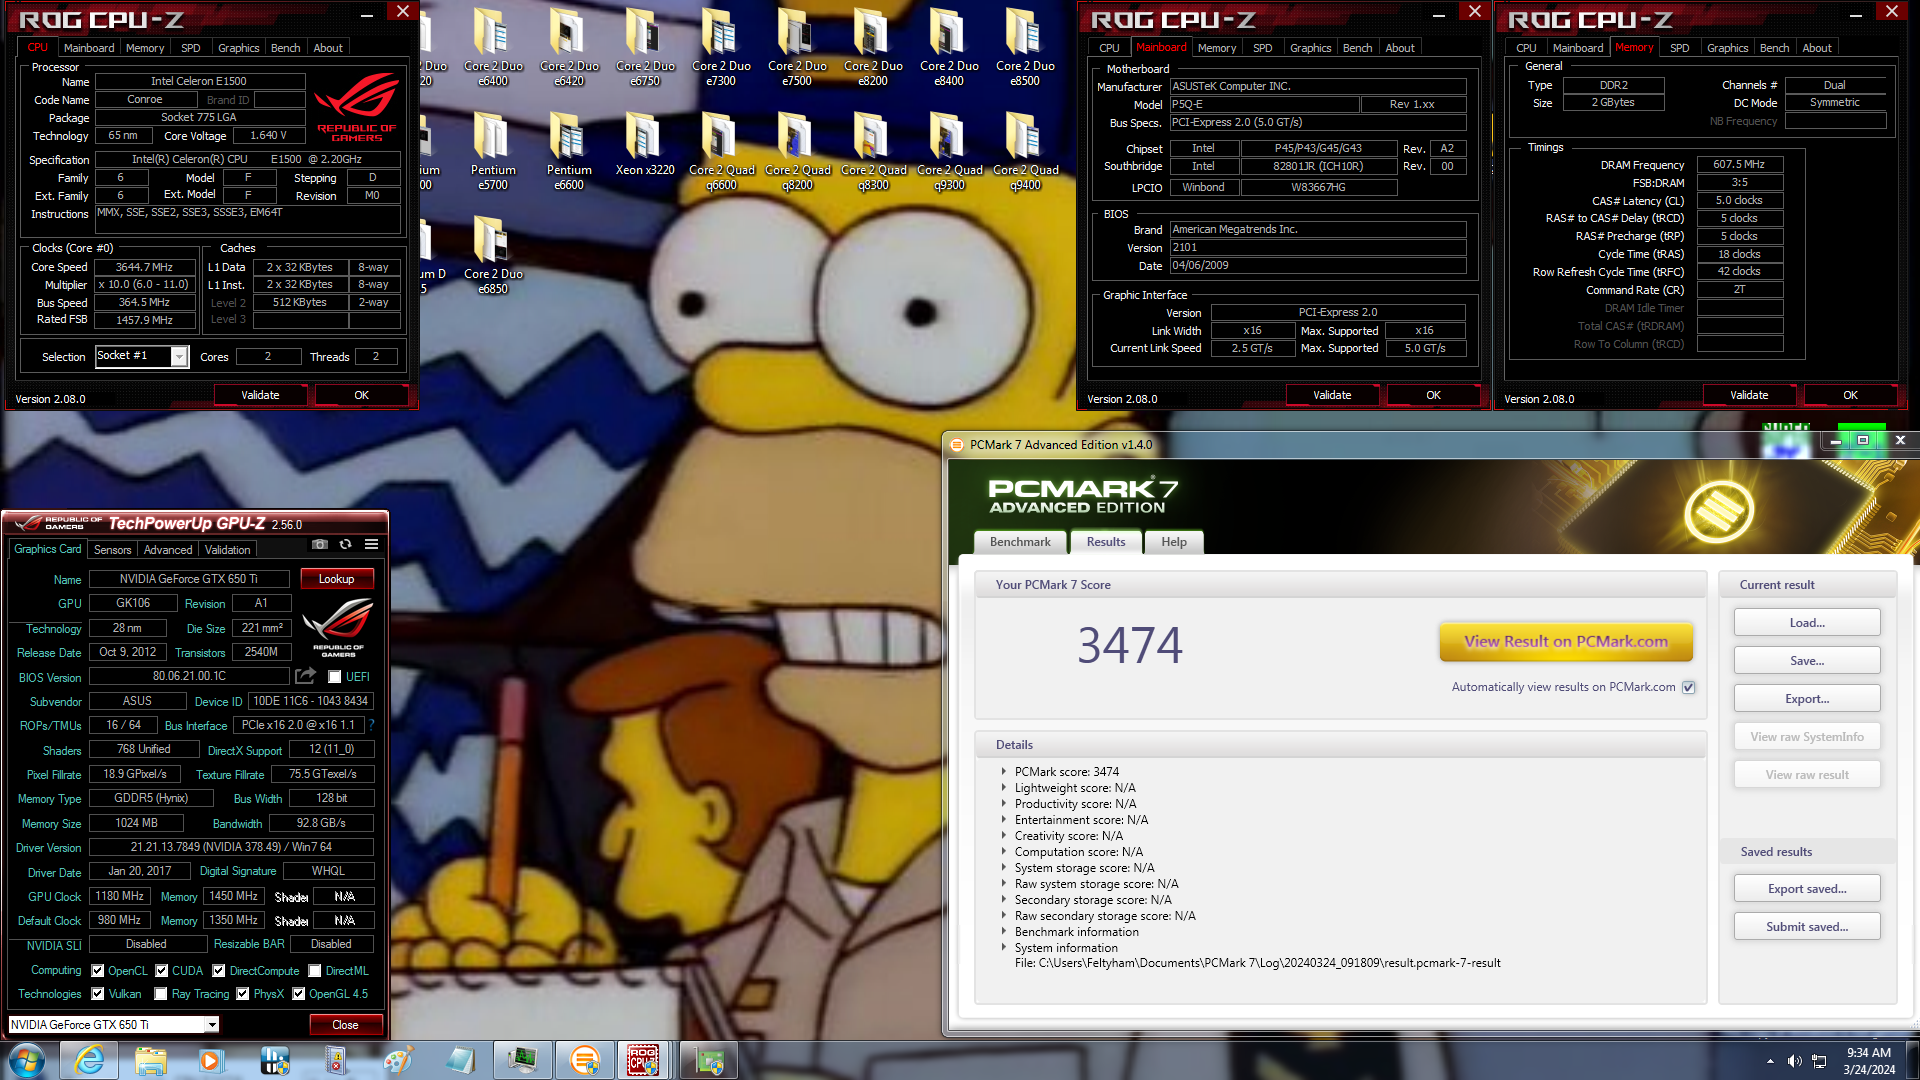Toggle the PhysX checkbox
This screenshot has height=1080, width=1920.
click(x=243, y=994)
